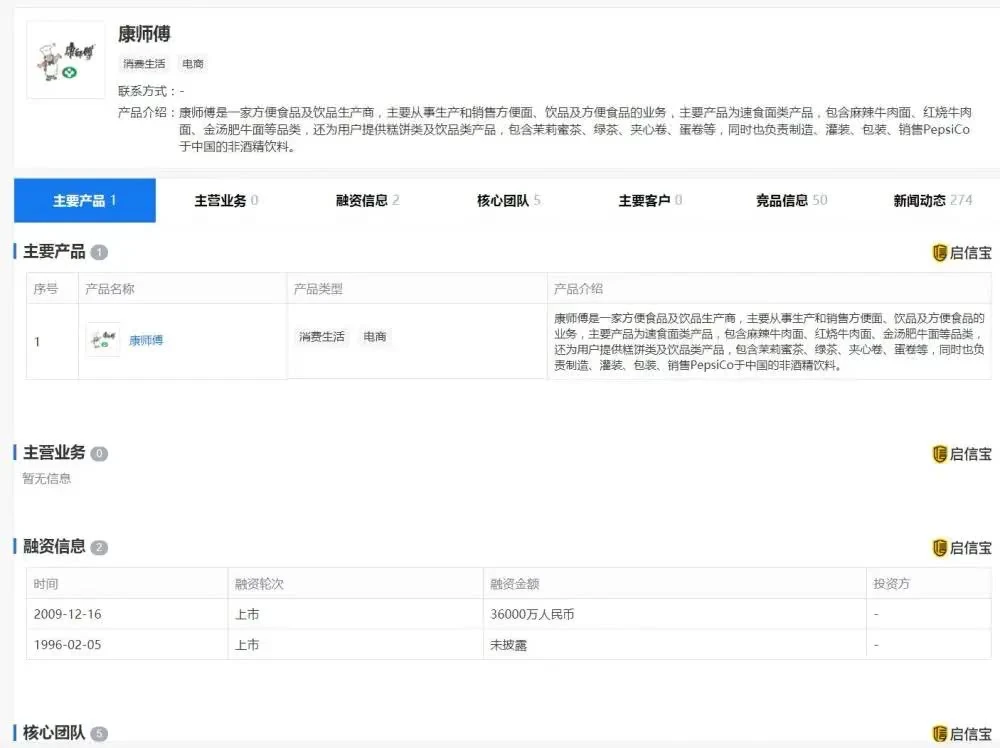1000x748 pixels.
Task: Click the 主营业务 section heading
Action: click(x=54, y=453)
